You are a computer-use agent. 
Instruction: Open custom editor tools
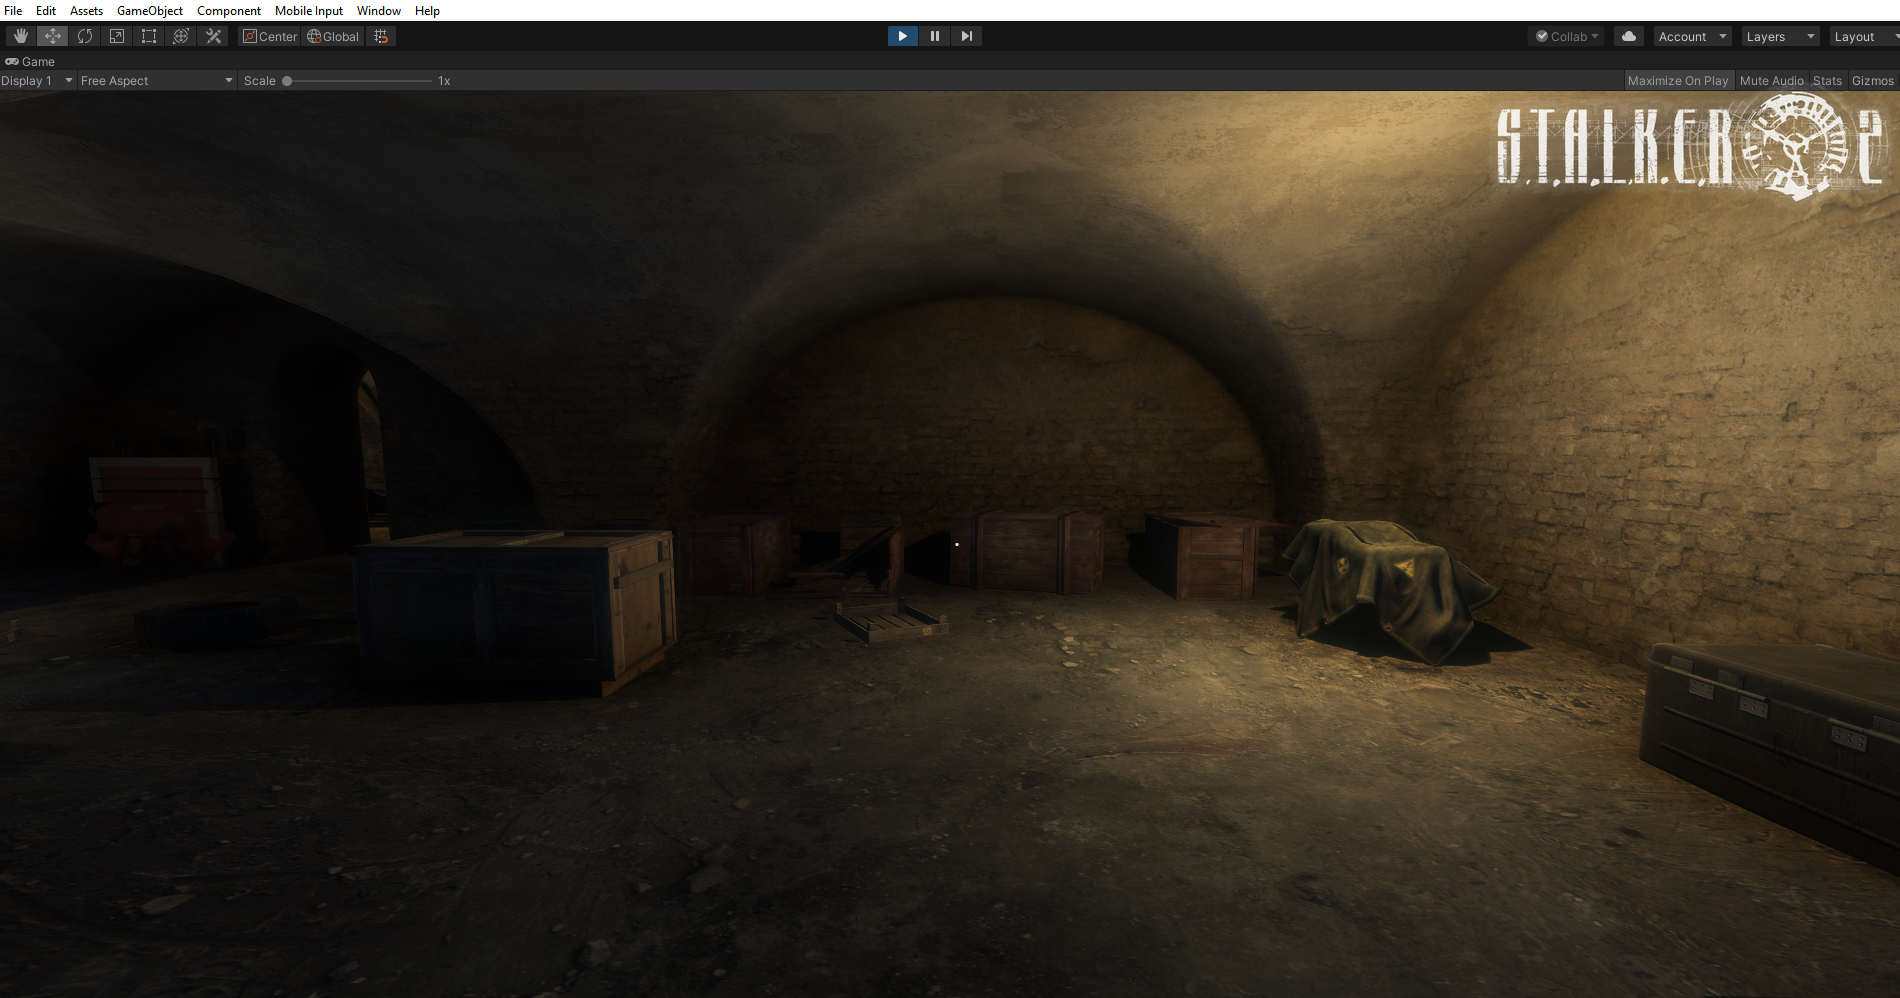click(213, 36)
